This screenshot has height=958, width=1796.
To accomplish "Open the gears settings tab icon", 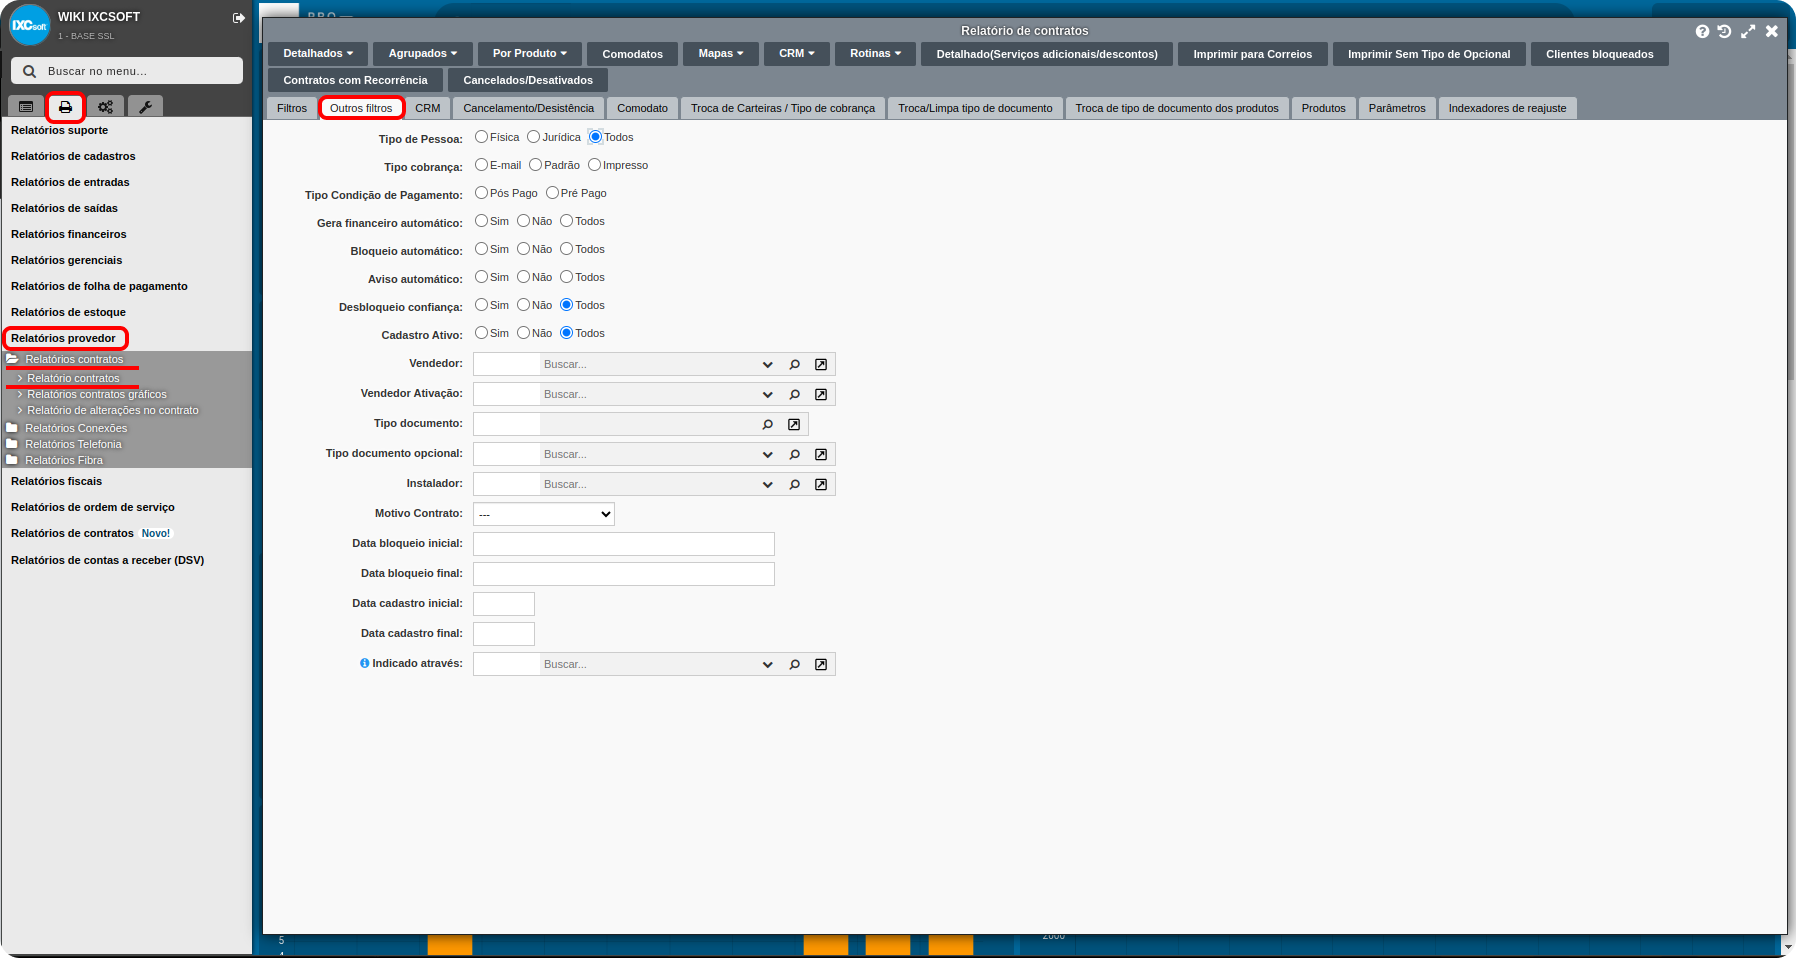I will pos(105,107).
